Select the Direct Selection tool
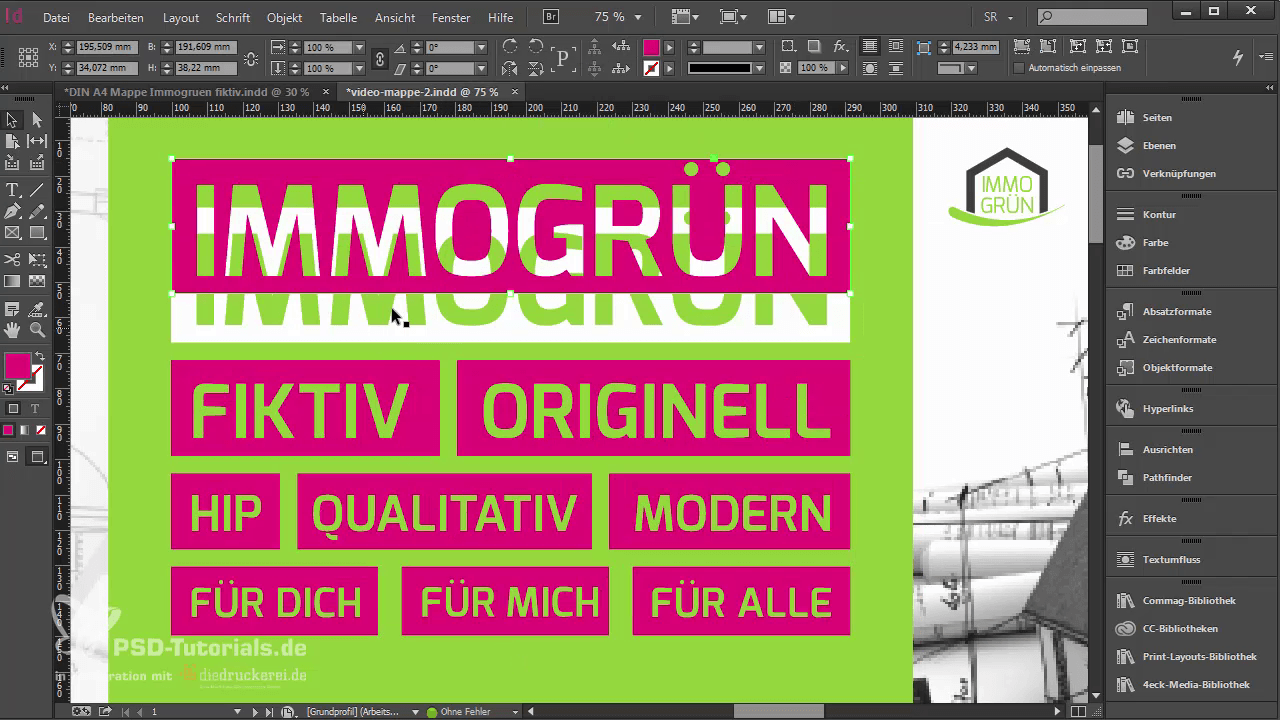 tap(37, 120)
